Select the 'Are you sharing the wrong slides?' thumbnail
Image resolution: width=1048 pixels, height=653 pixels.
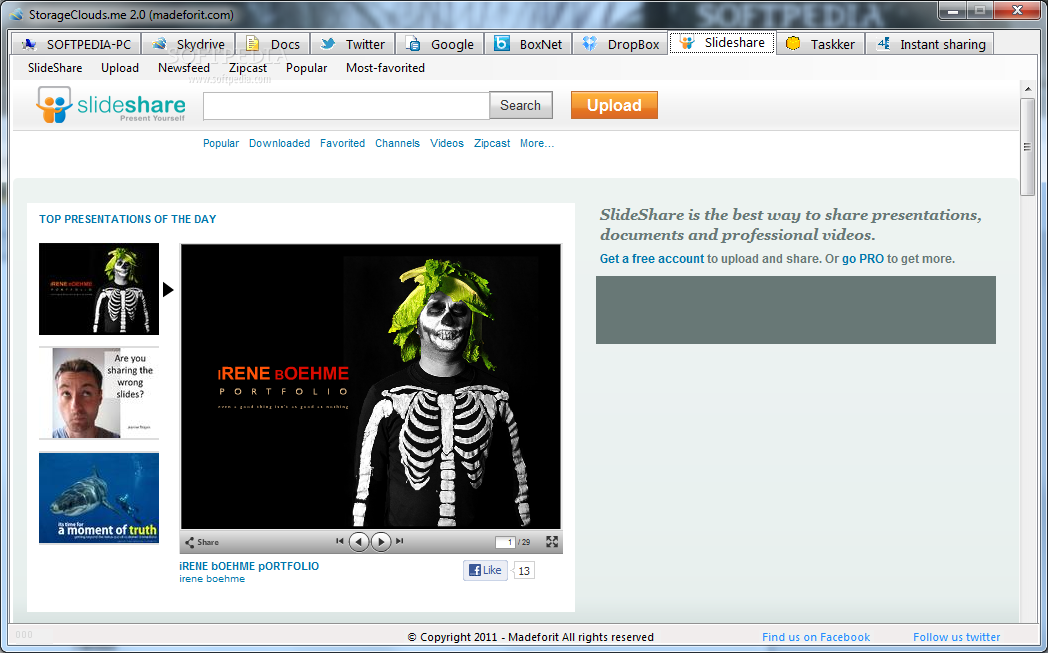tap(99, 393)
